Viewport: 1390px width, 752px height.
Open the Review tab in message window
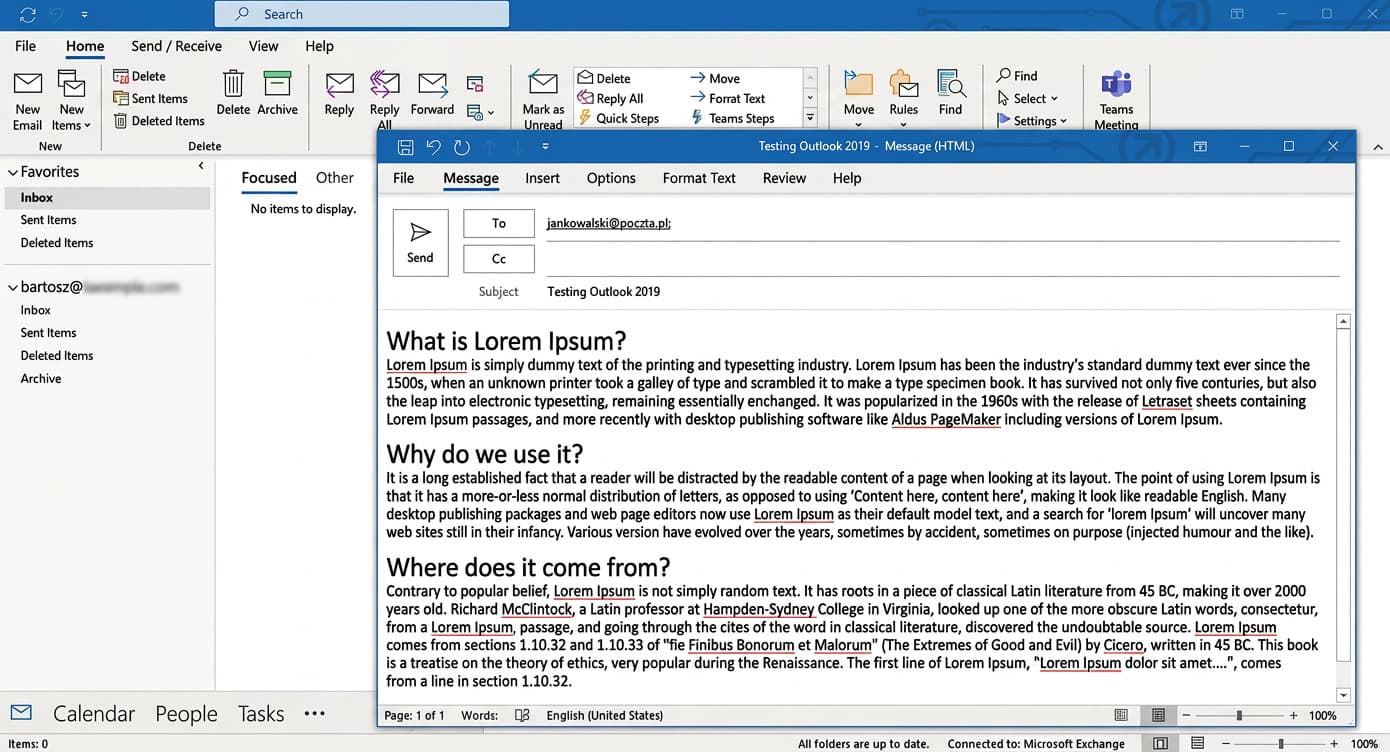pyautogui.click(x=784, y=178)
